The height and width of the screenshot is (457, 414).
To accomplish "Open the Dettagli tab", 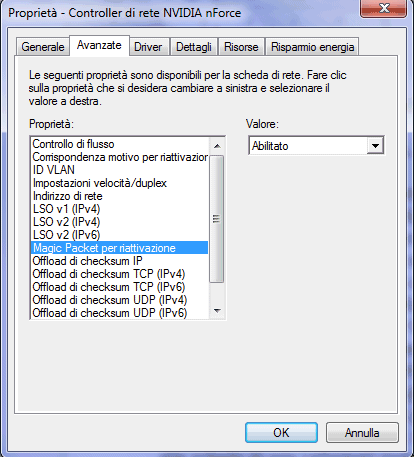I will (194, 47).
